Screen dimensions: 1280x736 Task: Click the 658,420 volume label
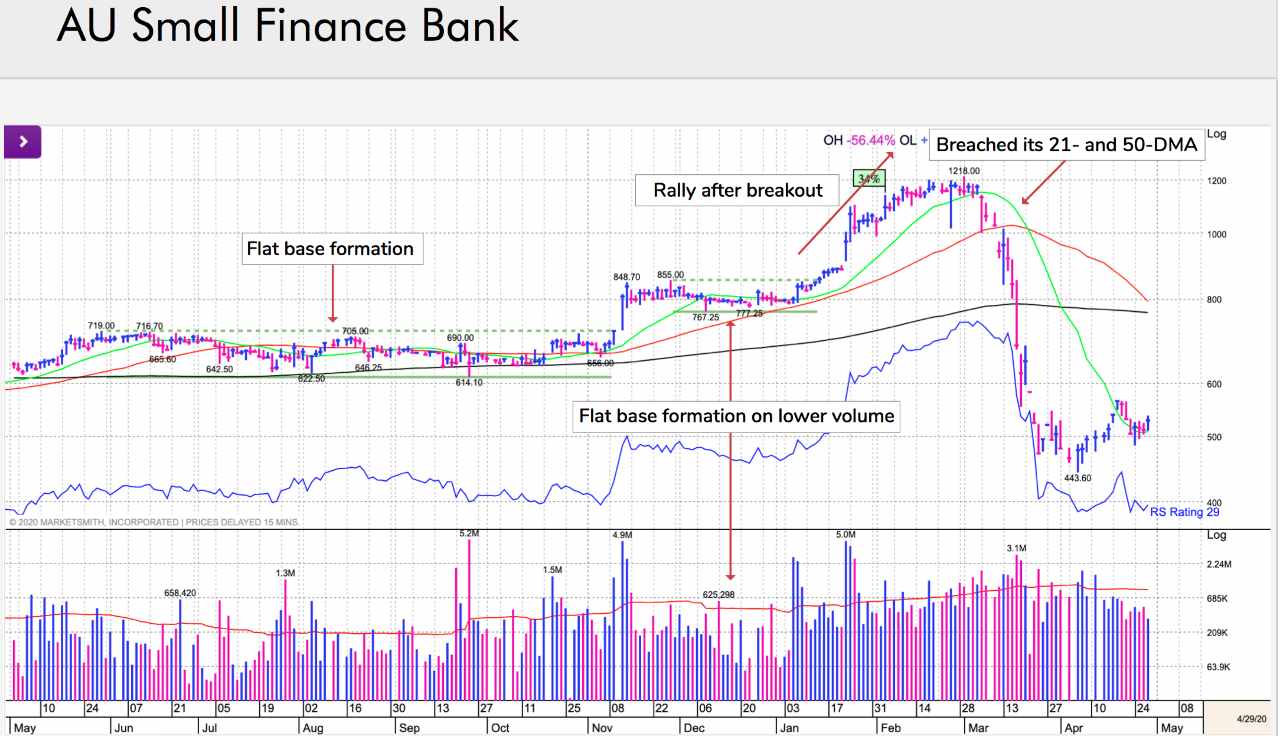tap(180, 593)
